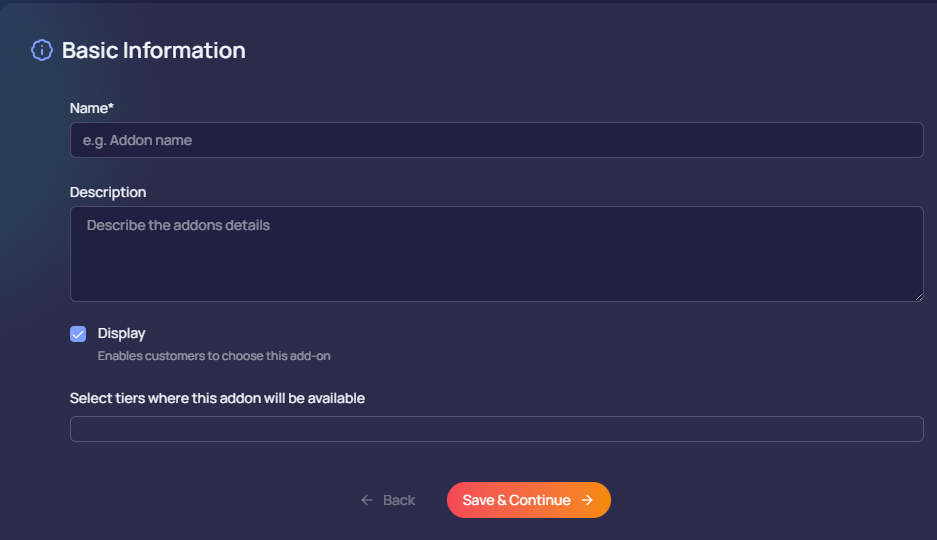Click the resize grip on the Description box

[x=917, y=295]
